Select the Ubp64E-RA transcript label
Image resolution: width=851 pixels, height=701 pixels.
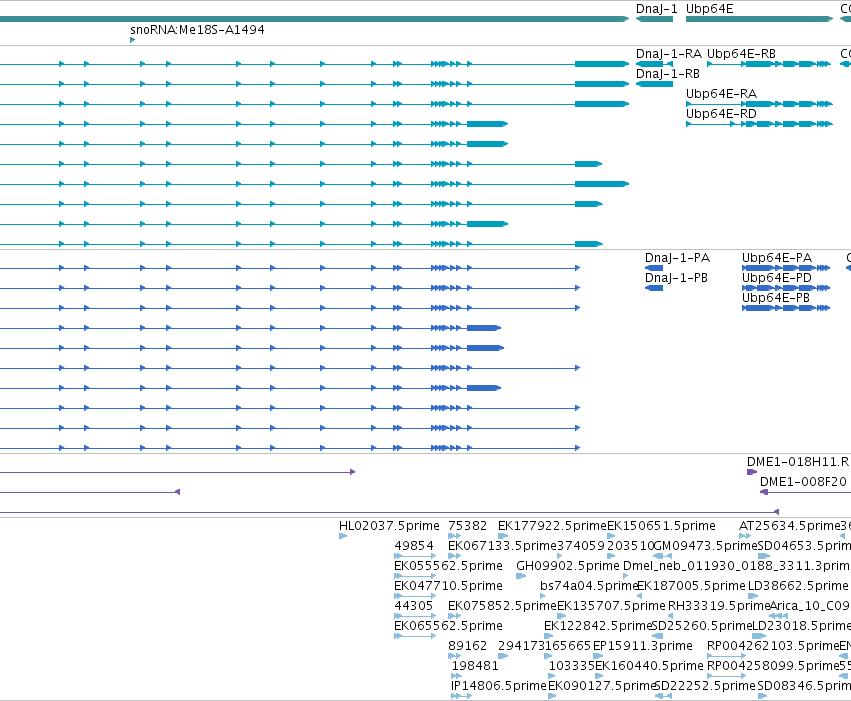(x=721, y=94)
